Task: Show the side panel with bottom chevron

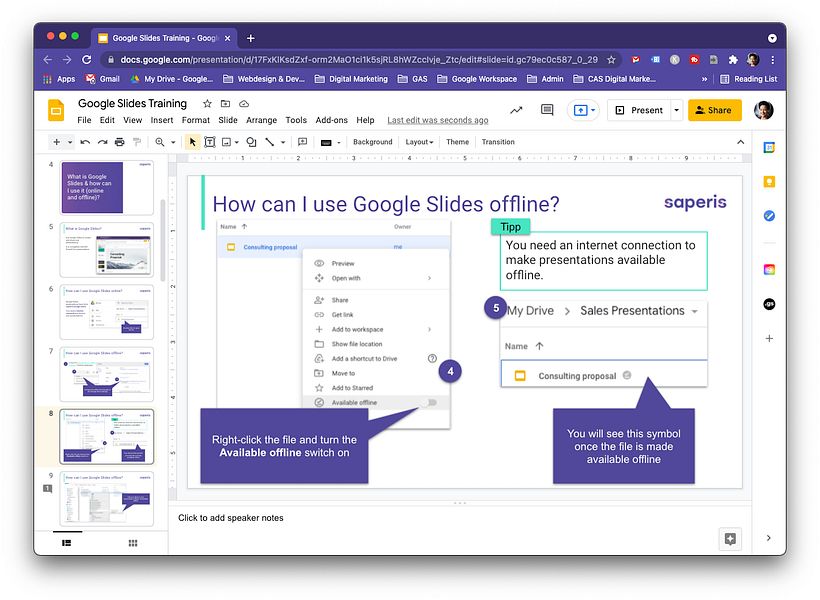Action: (x=768, y=538)
